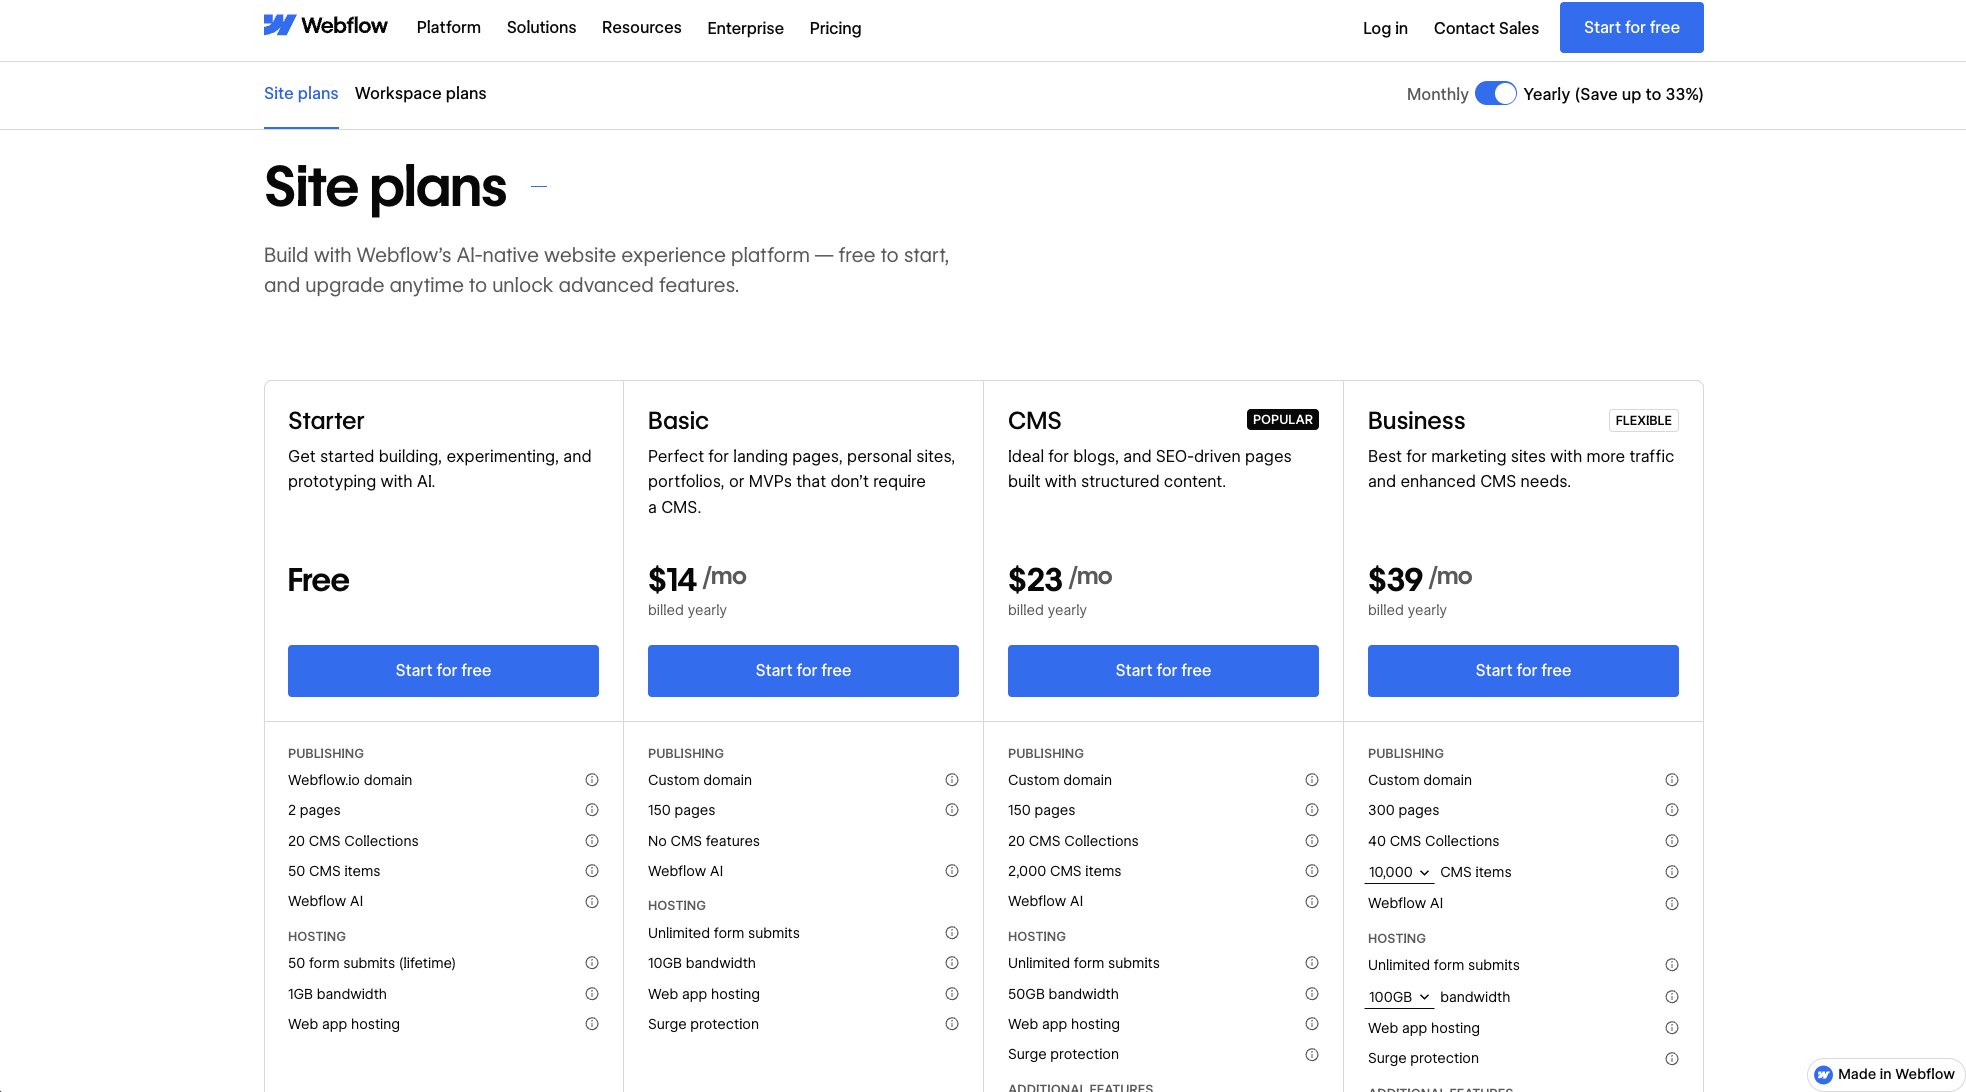
Task: Select the Monthly billing label
Action: 1437,94
